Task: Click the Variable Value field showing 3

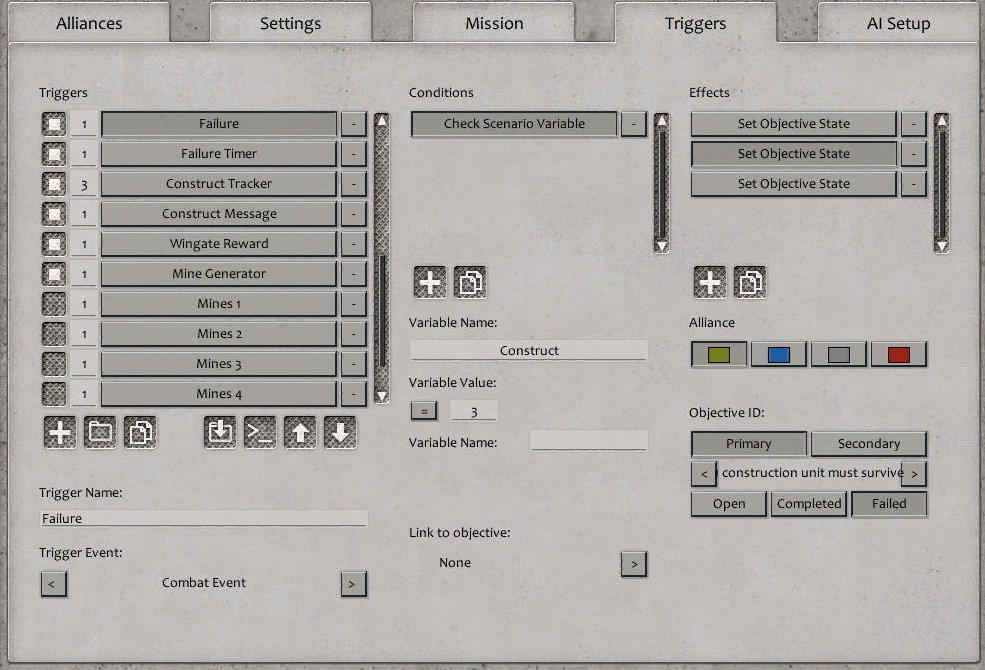Action: [474, 411]
